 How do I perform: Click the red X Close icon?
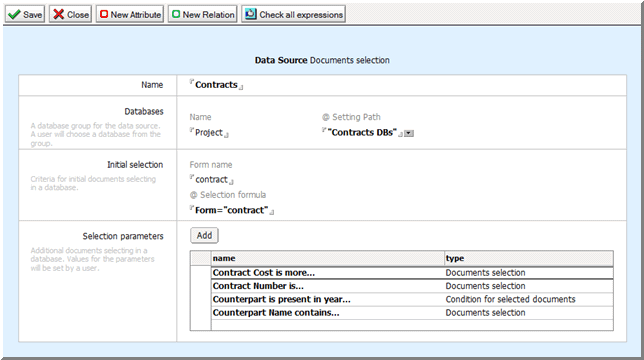pyautogui.click(x=59, y=14)
